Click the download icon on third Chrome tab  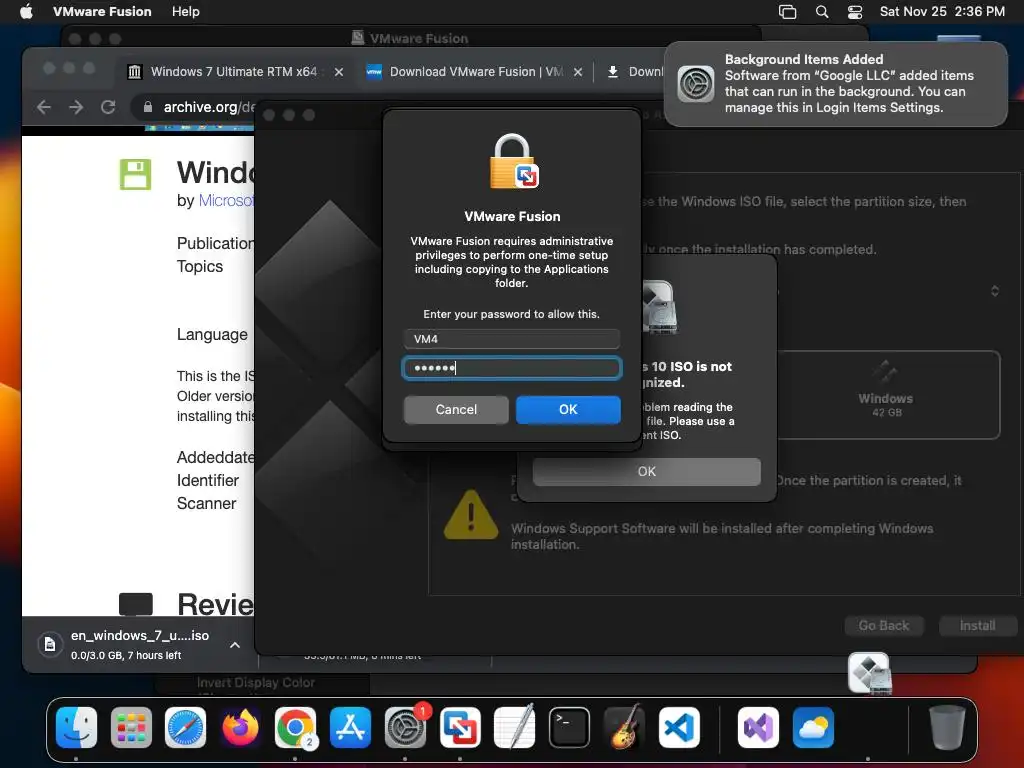click(x=613, y=72)
